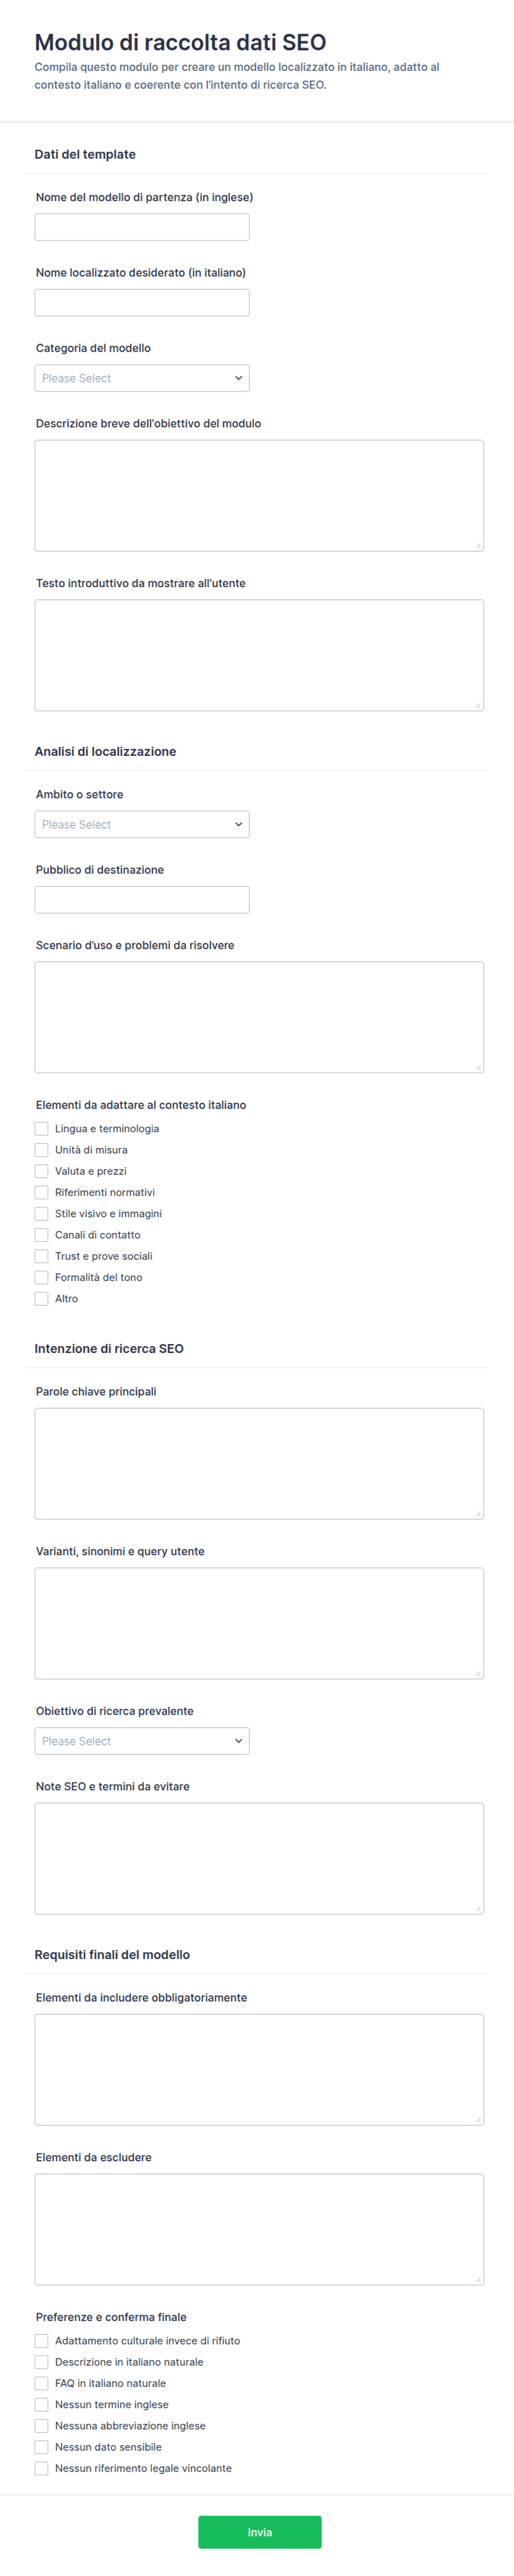The width and height of the screenshot is (514, 2576).
Task: Click the Testo introduttivo text area
Action: pos(259,655)
